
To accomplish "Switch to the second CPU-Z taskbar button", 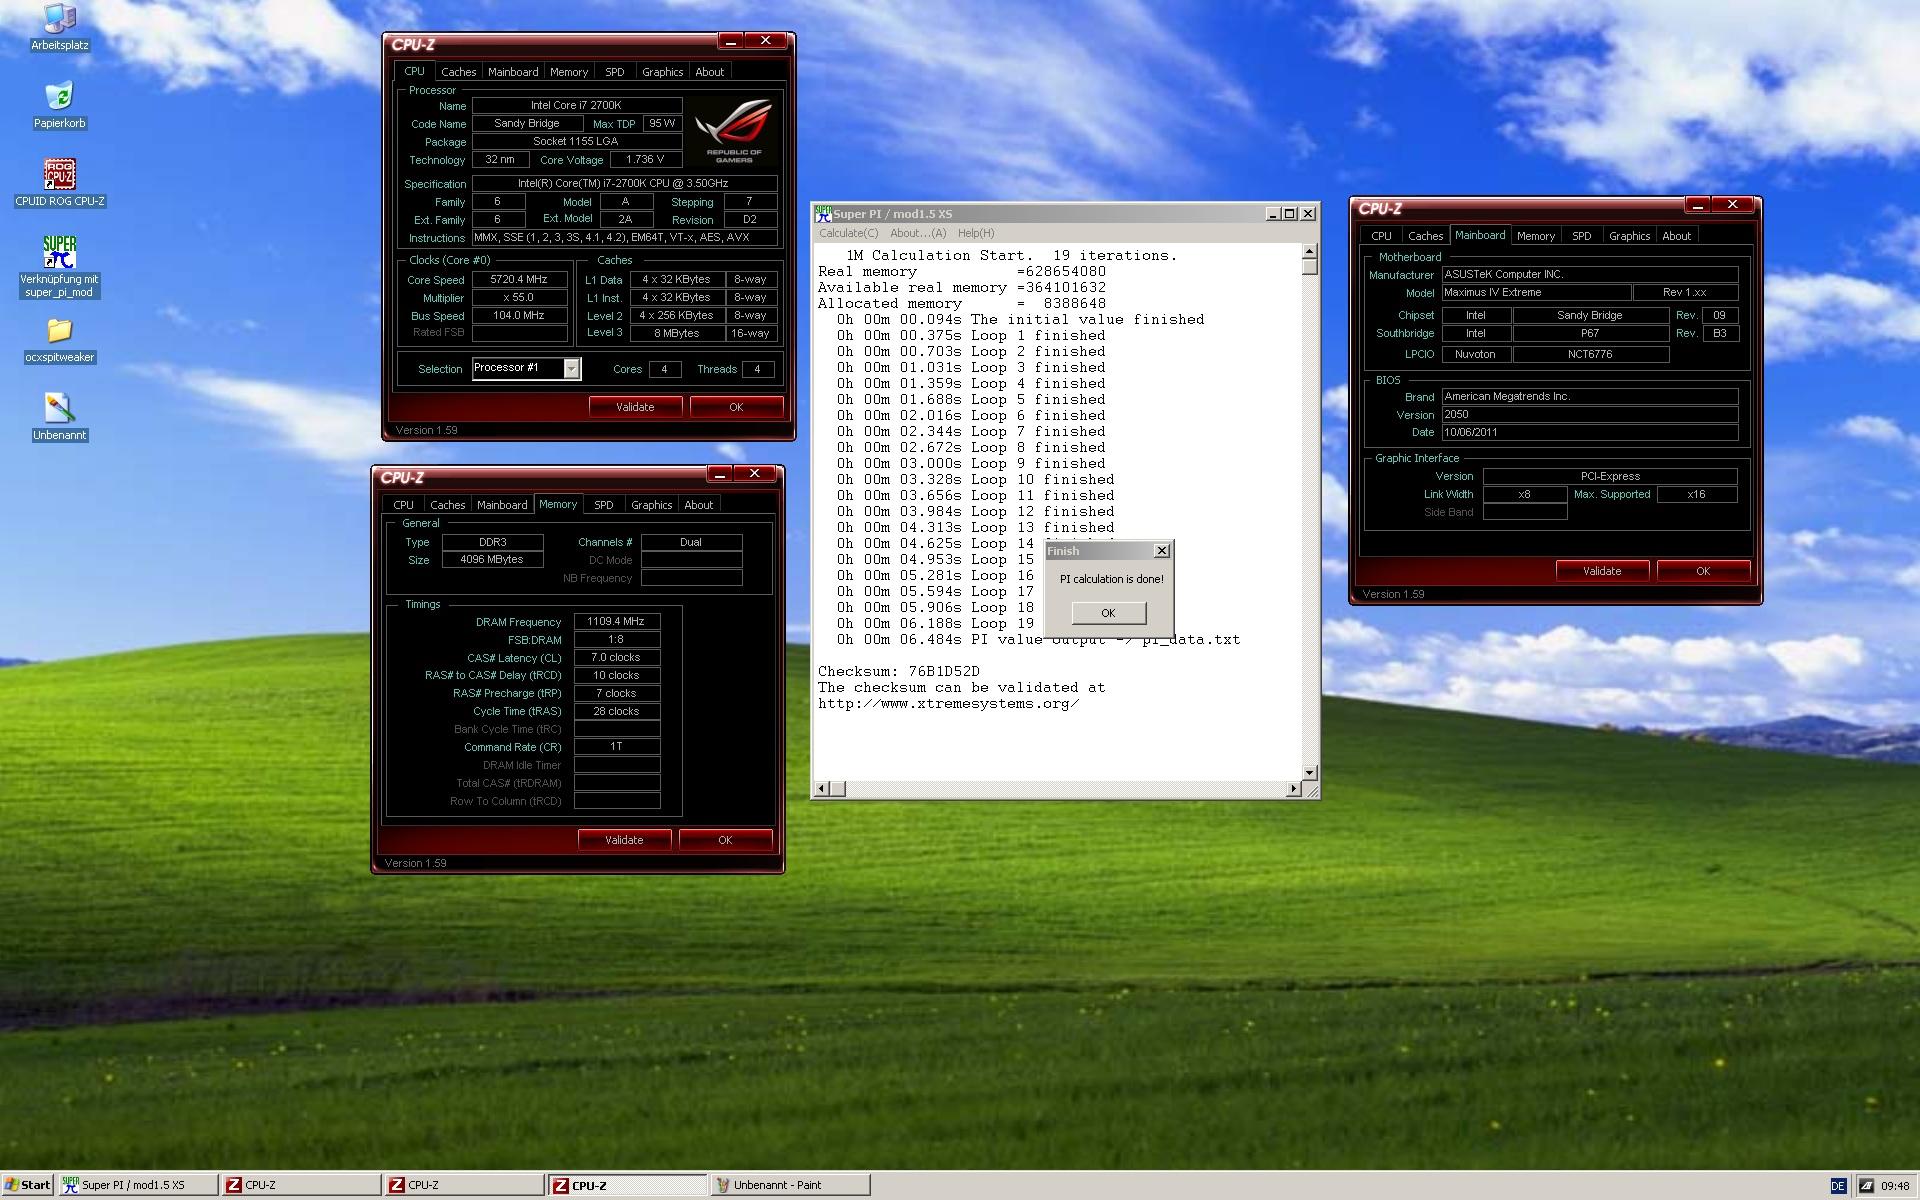I will (x=465, y=1185).
